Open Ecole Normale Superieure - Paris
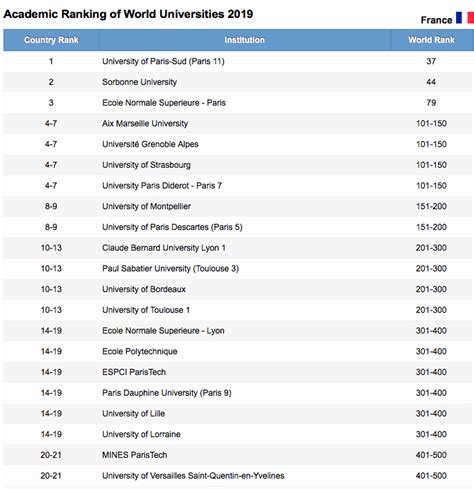Image resolution: width=474 pixels, height=489 pixels. (164, 103)
